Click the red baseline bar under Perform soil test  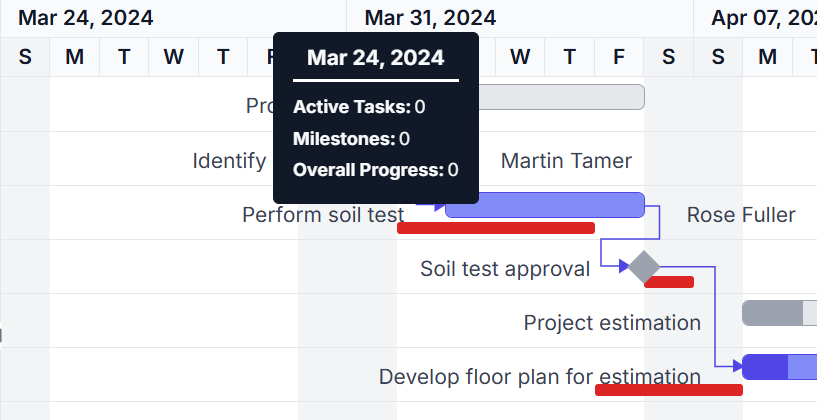(x=496, y=228)
